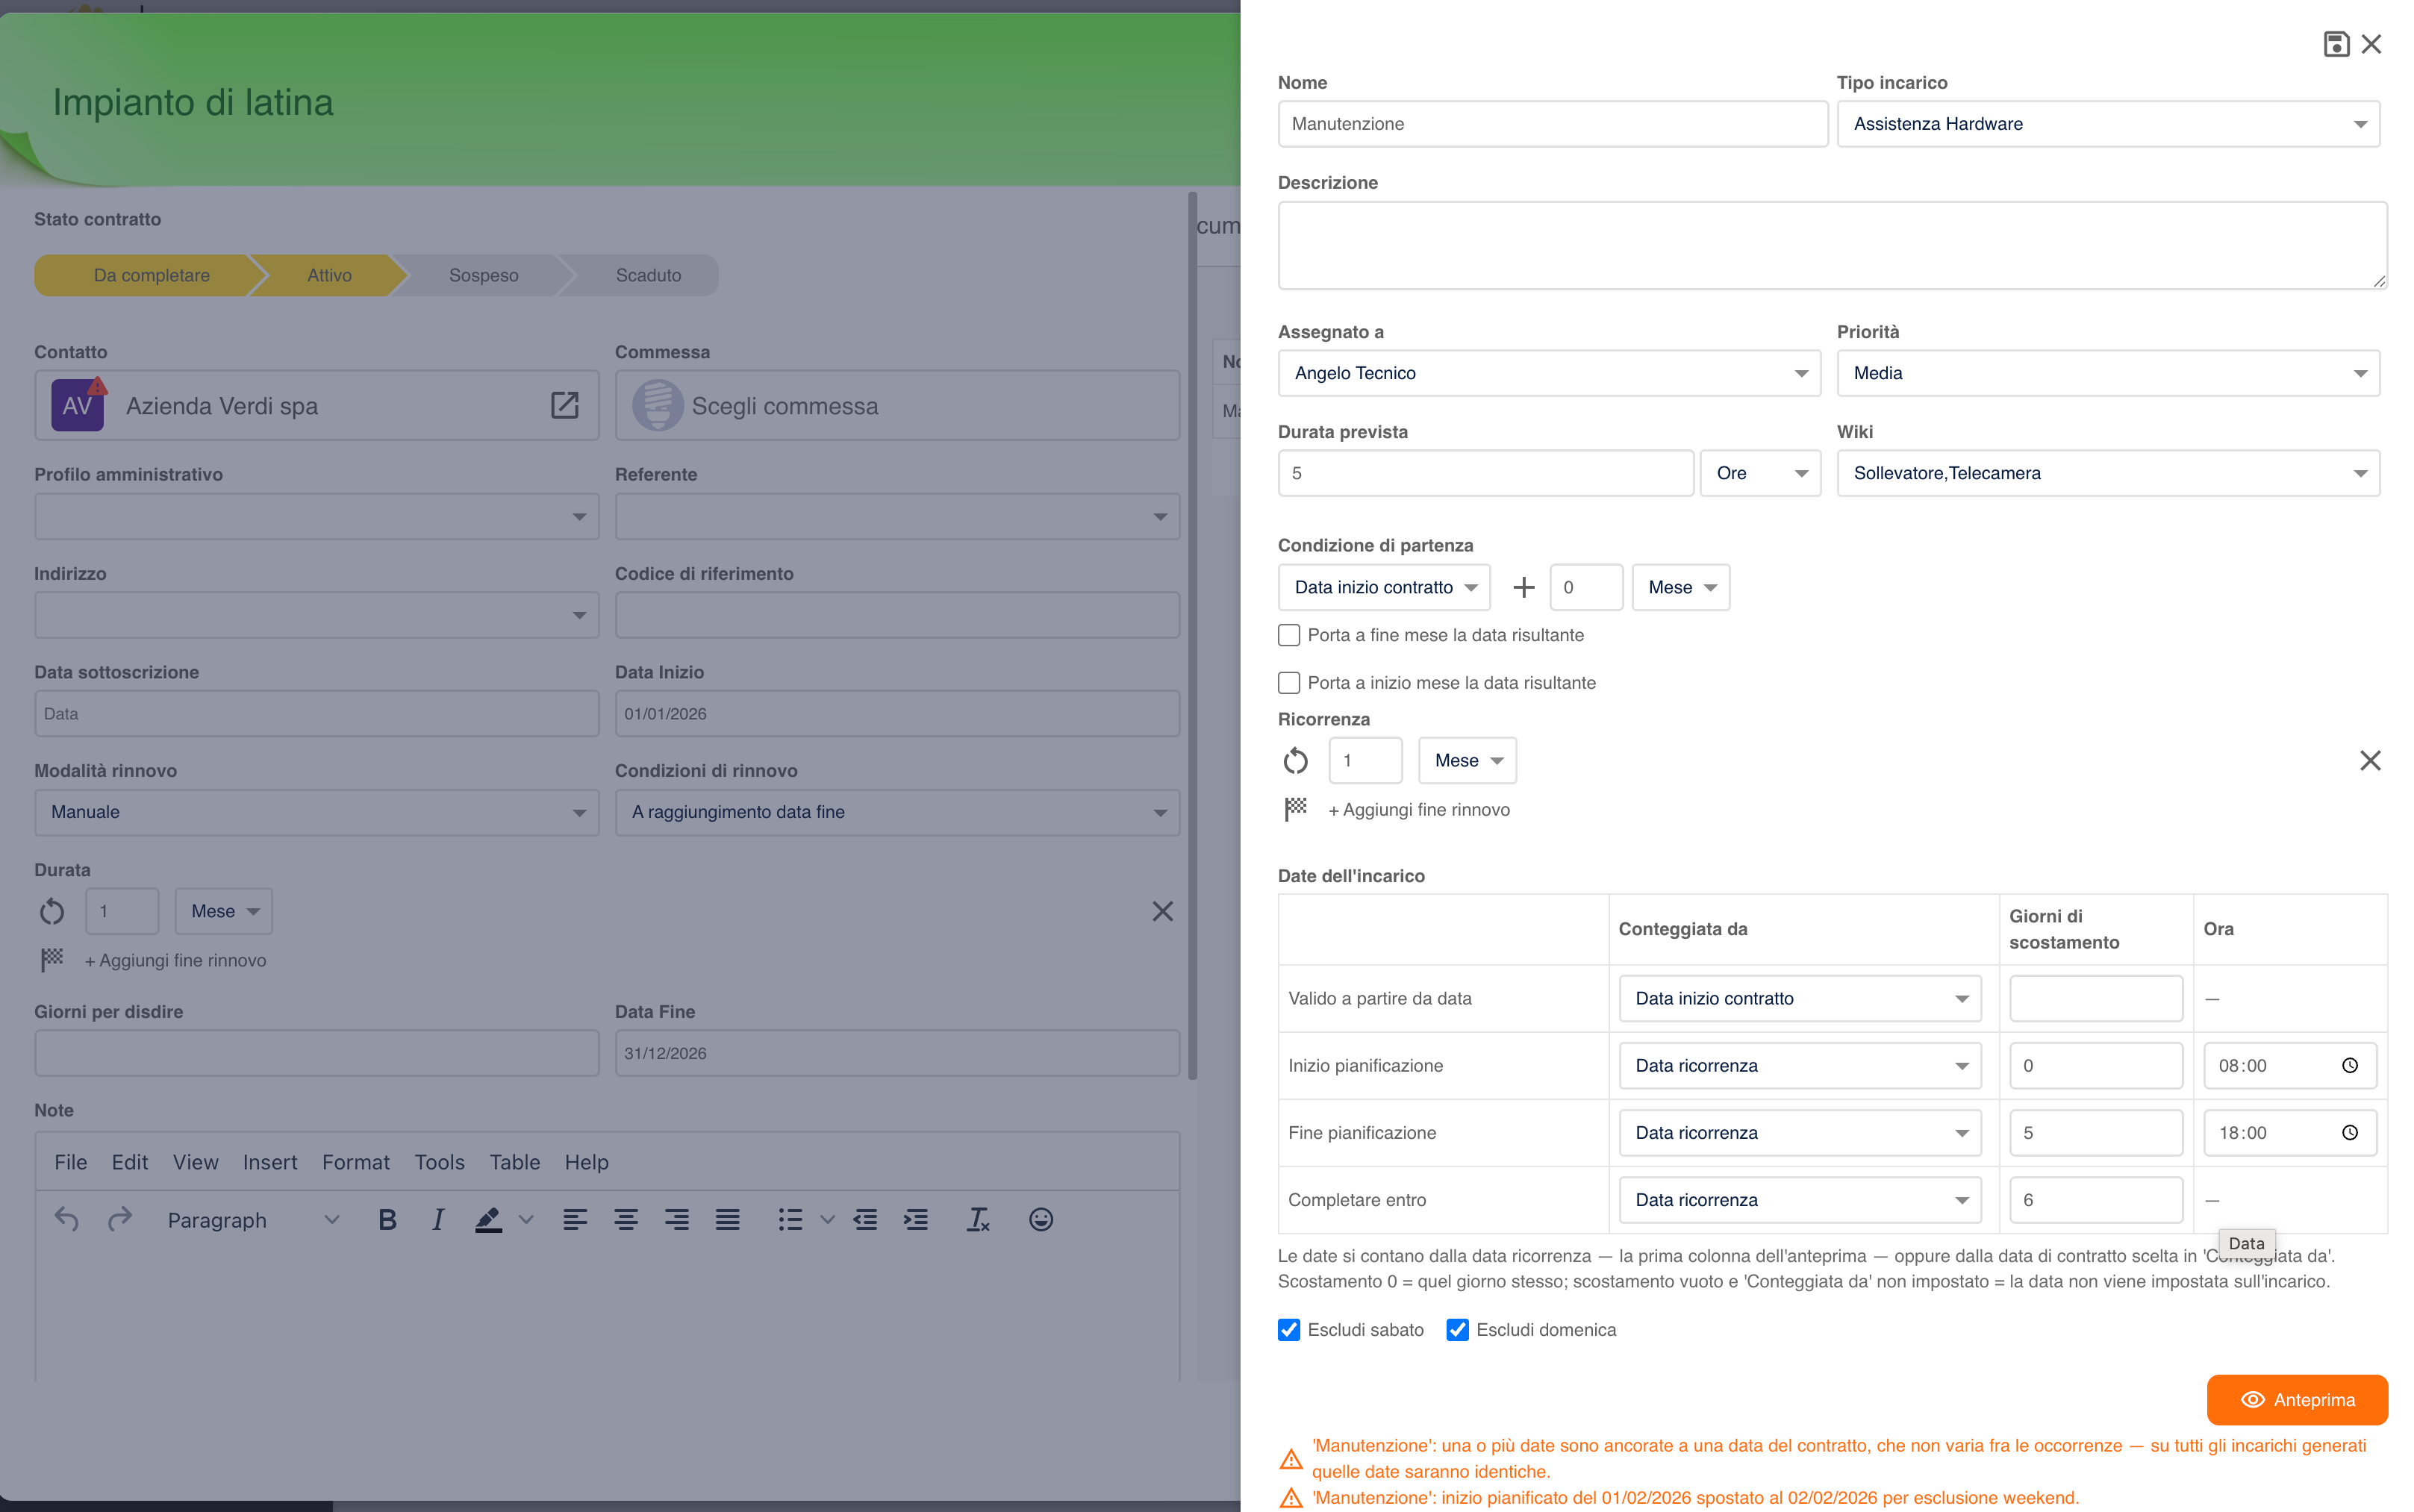Image resolution: width=2414 pixels, height=1512 pixels.
Task: Open Wiki dropdown with Sollevatore,Telecamera
Action: [x=2108, y=473]
